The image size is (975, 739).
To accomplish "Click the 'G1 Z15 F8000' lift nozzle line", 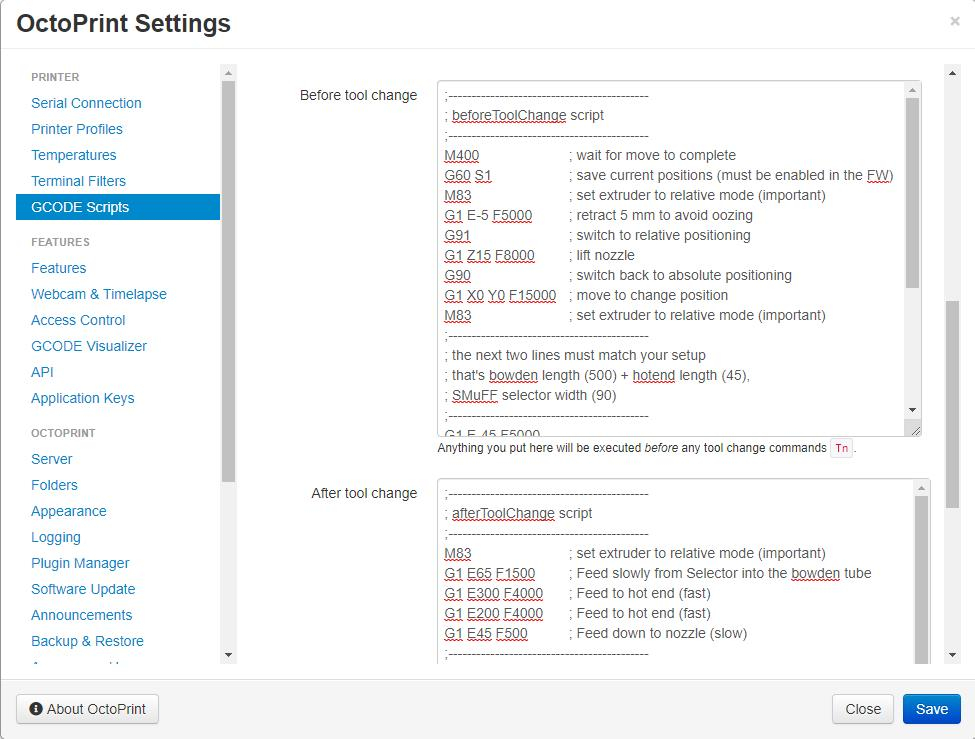I will coord(489,255).
